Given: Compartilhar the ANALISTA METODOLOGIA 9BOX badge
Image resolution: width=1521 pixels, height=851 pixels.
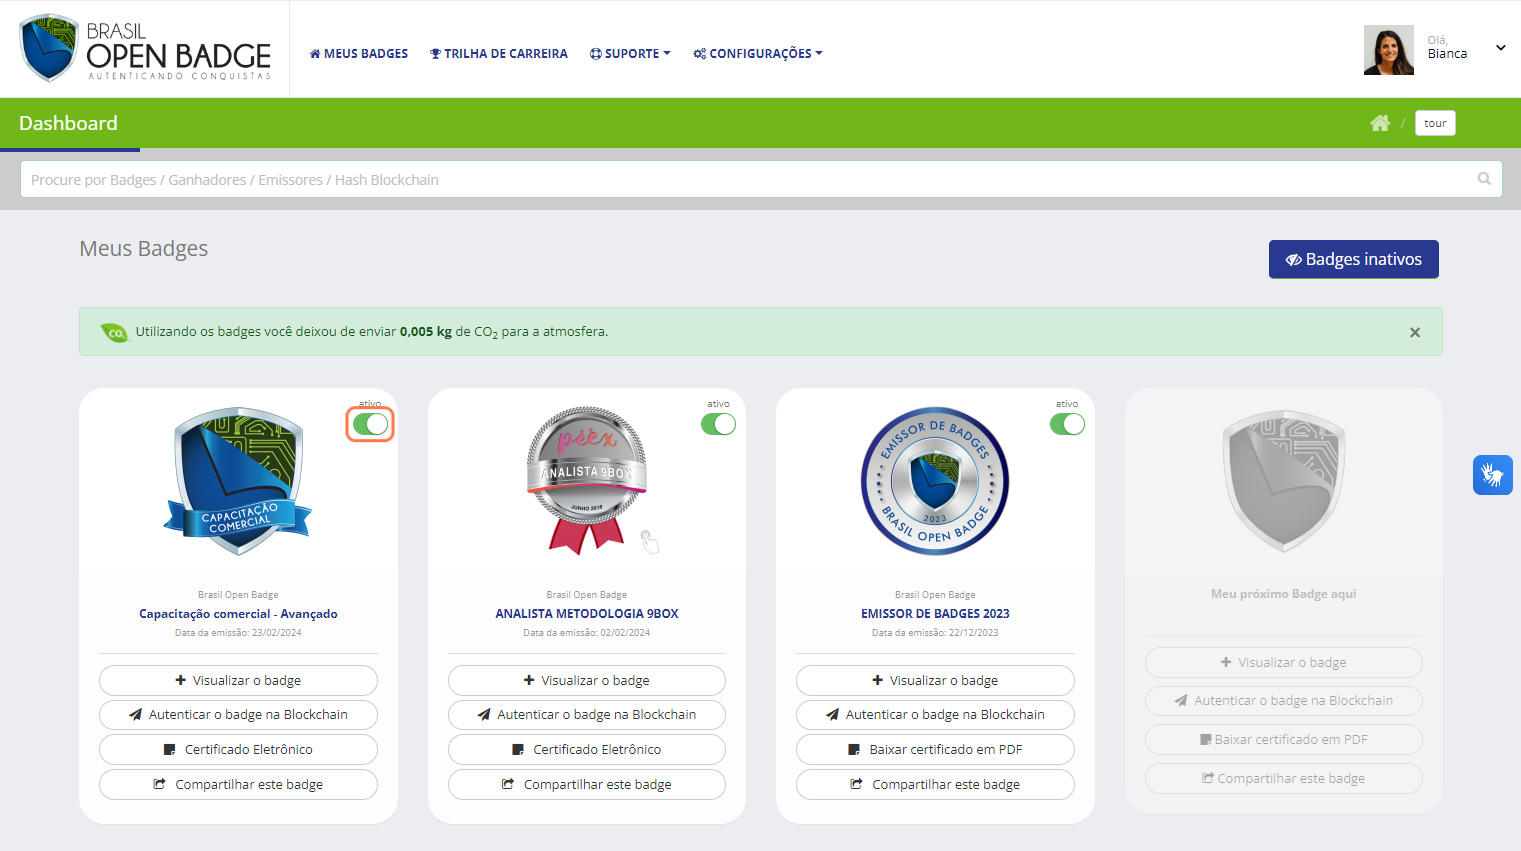Looking at the screenshot, I should 587,784.
